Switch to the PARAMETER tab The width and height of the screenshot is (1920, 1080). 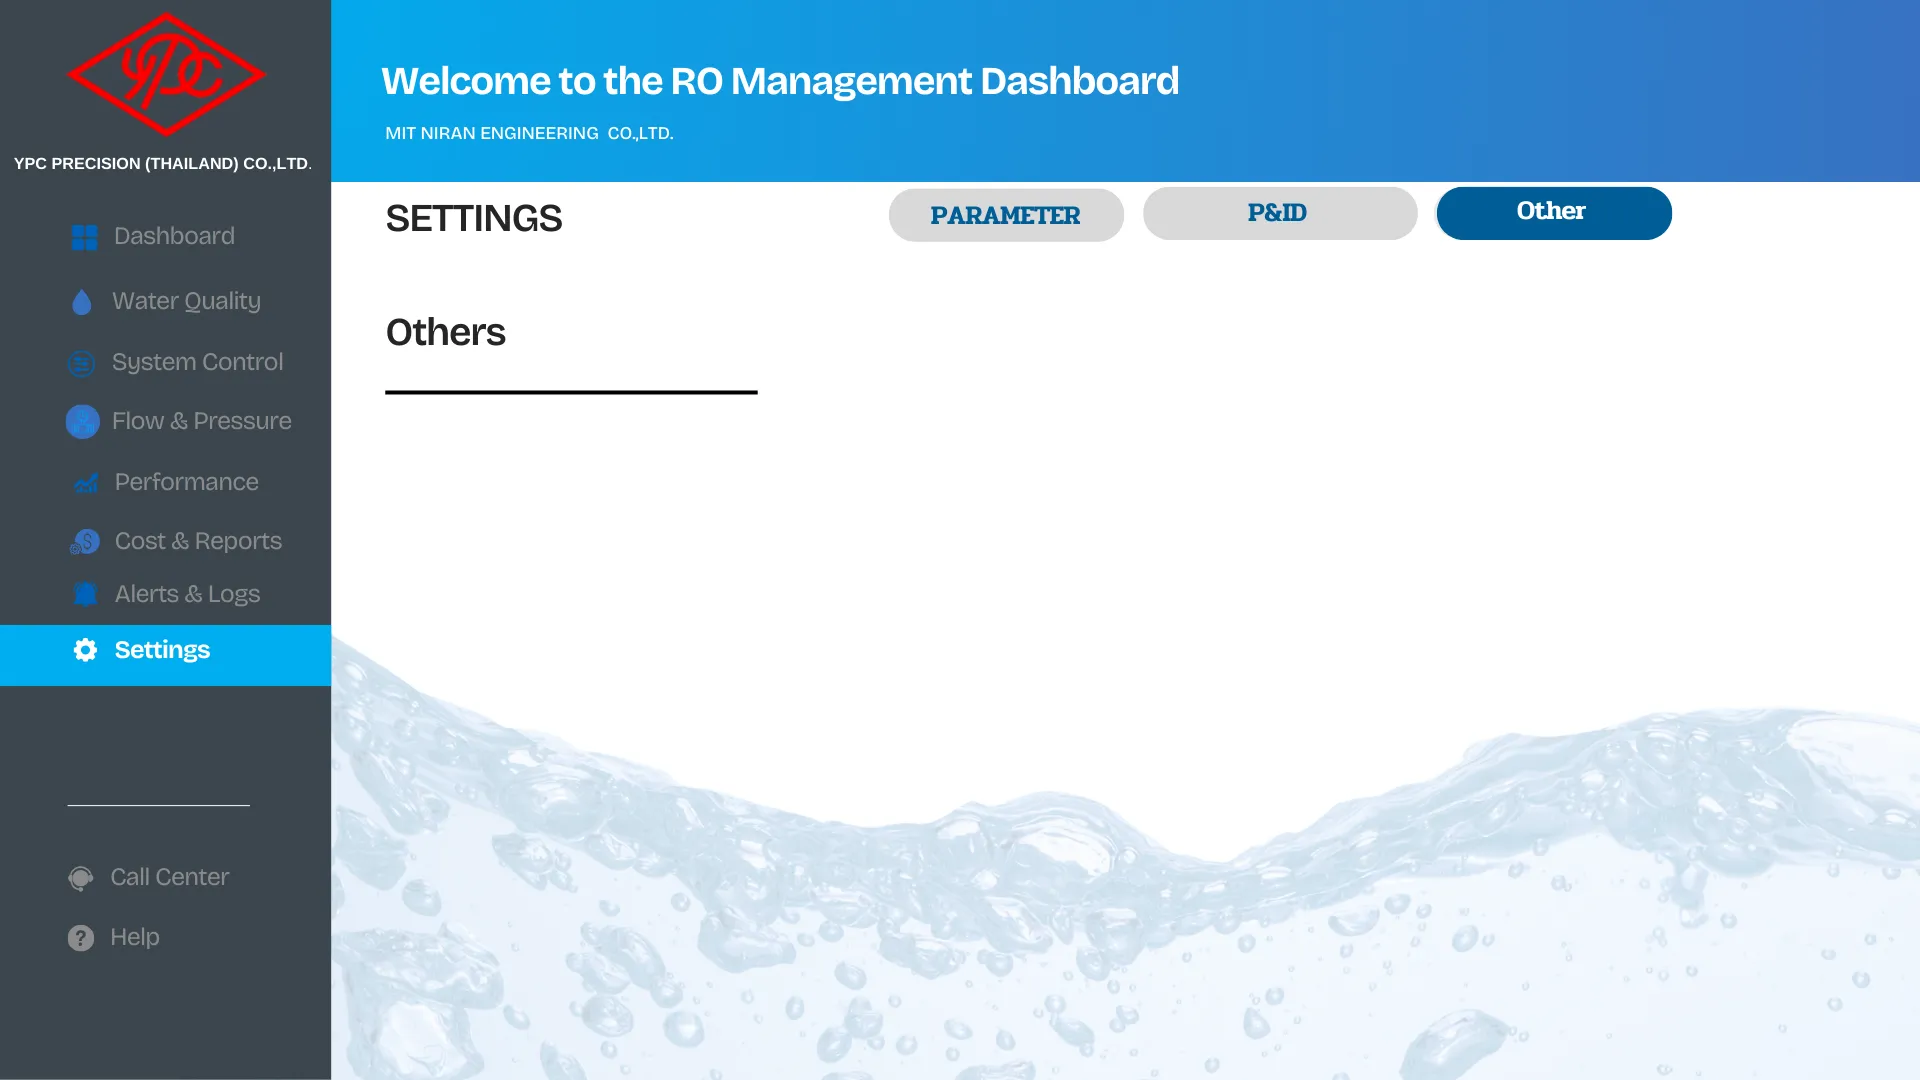pyautogui.click(x=1006, y=215)
